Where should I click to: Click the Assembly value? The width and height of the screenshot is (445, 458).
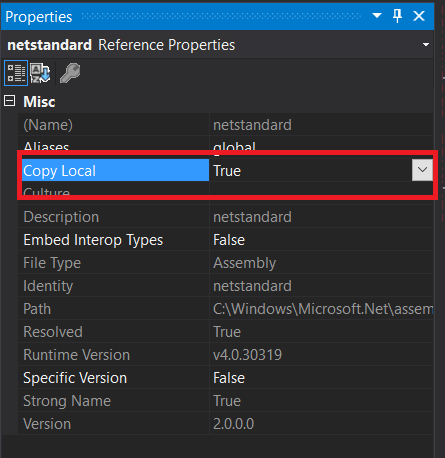tap(245, 263)
